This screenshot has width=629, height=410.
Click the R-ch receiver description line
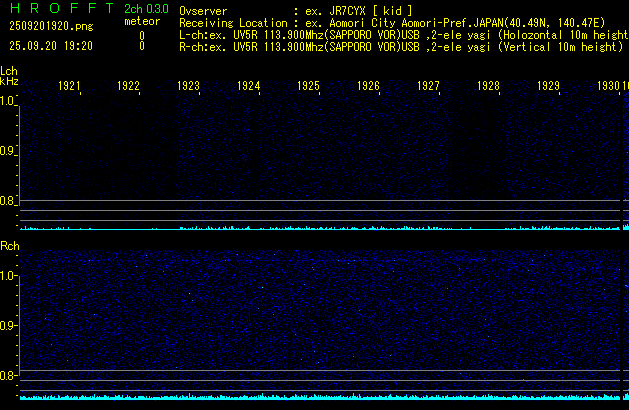pyautogui.click(x=400, y=46)
